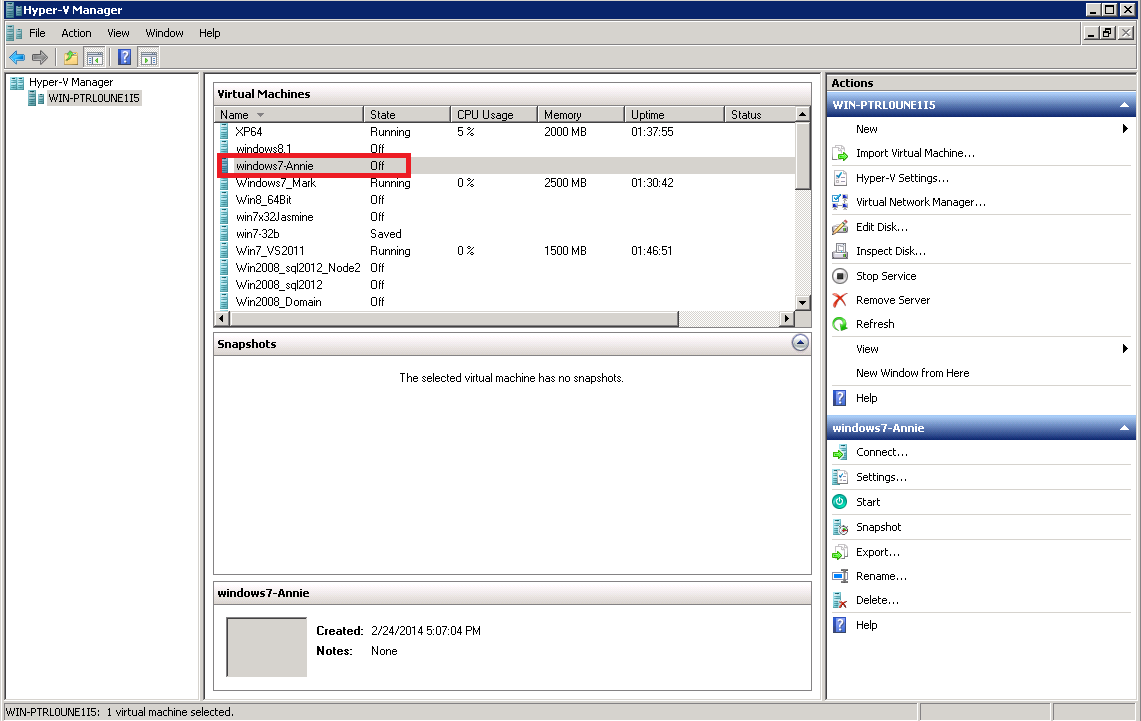Screen dimensions: 1141x721
Task: Click the red Remove Server icon
Action: coord(840,300)
